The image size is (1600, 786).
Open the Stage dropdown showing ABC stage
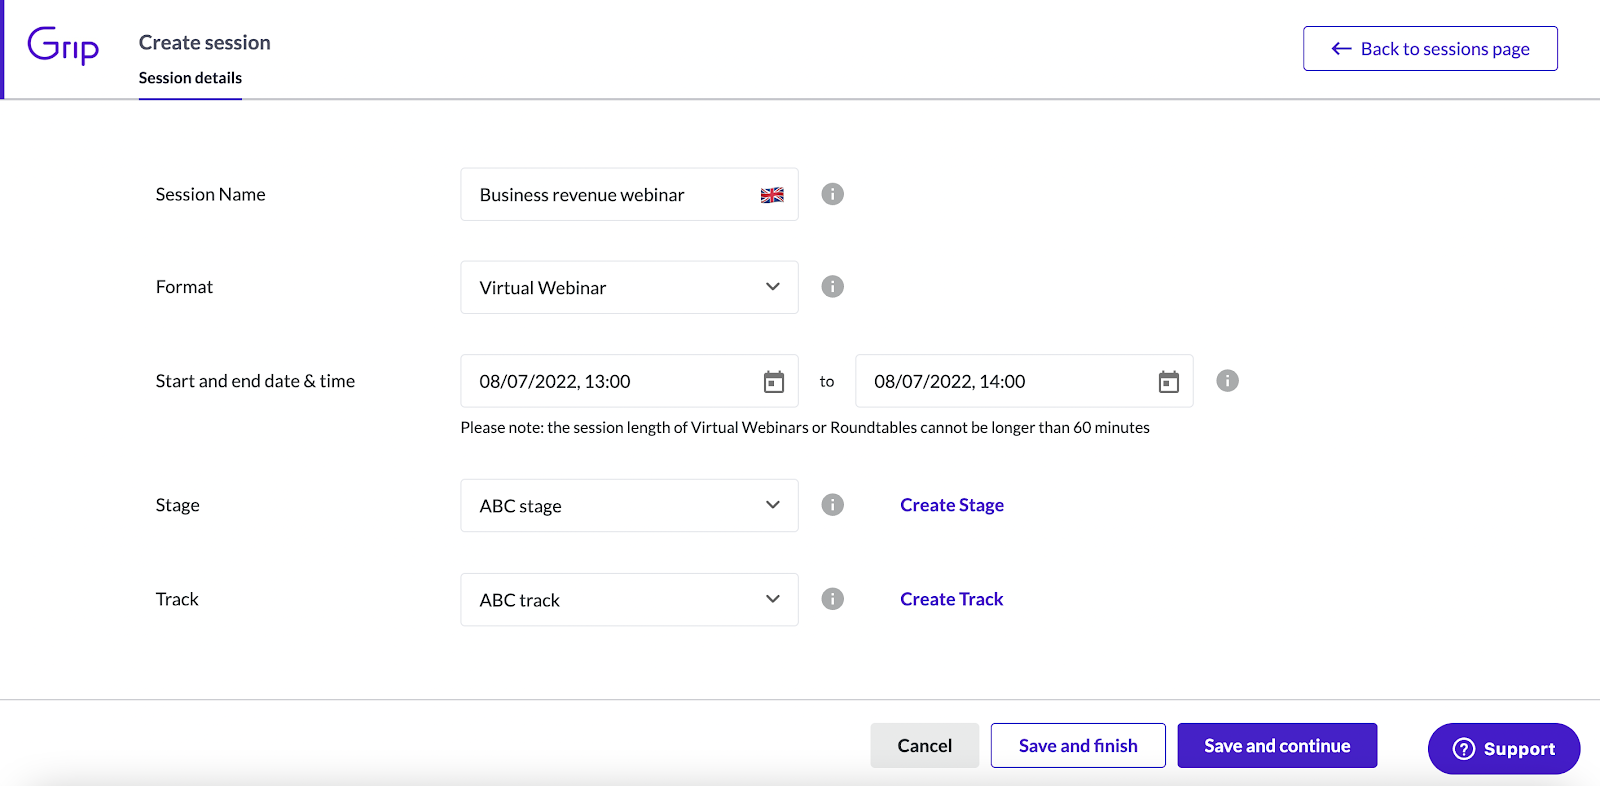coord(629,505)
